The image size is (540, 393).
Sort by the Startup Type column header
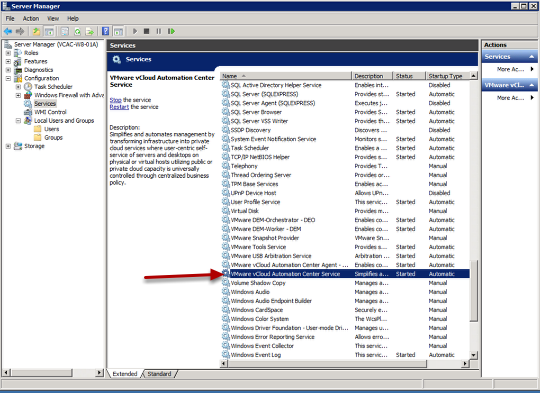pos(447,76)
